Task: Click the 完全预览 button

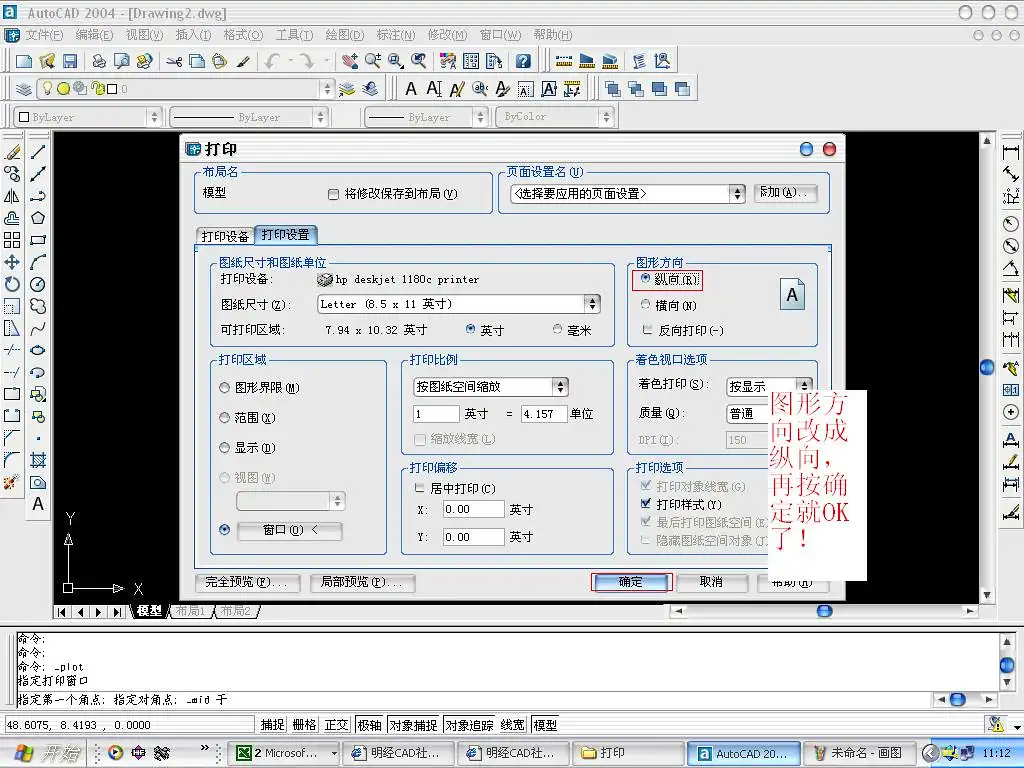Action: [247, 583]
